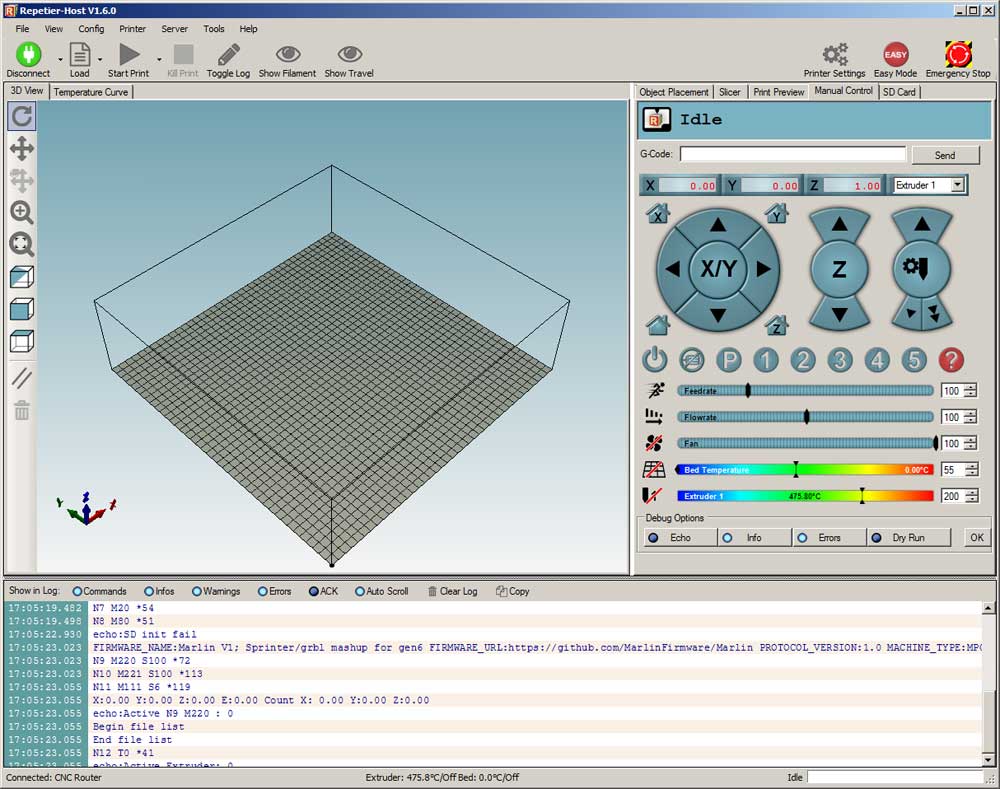
Task: Toggle Show Filament eye
Action: point(288,54)
